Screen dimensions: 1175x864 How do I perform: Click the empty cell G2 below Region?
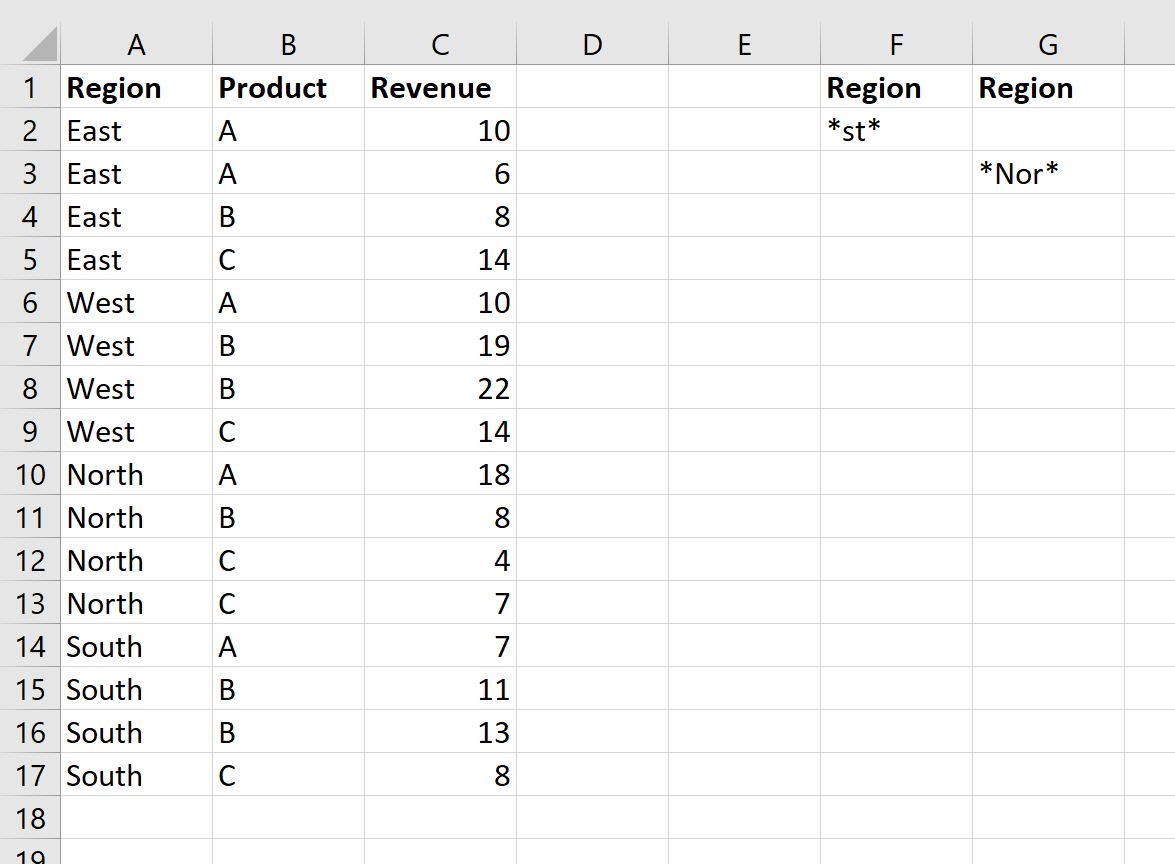[x=1048, y=130]
